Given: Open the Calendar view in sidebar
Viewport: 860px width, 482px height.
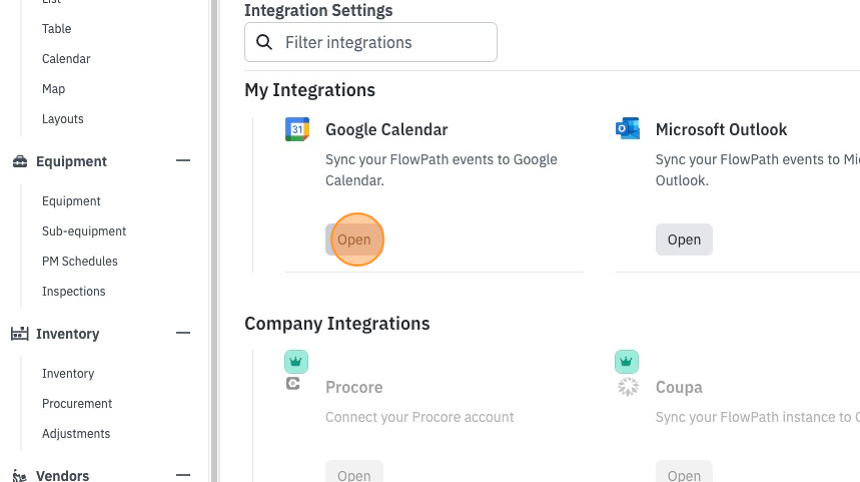Looking at the screenshot, I should pos(66,59).
